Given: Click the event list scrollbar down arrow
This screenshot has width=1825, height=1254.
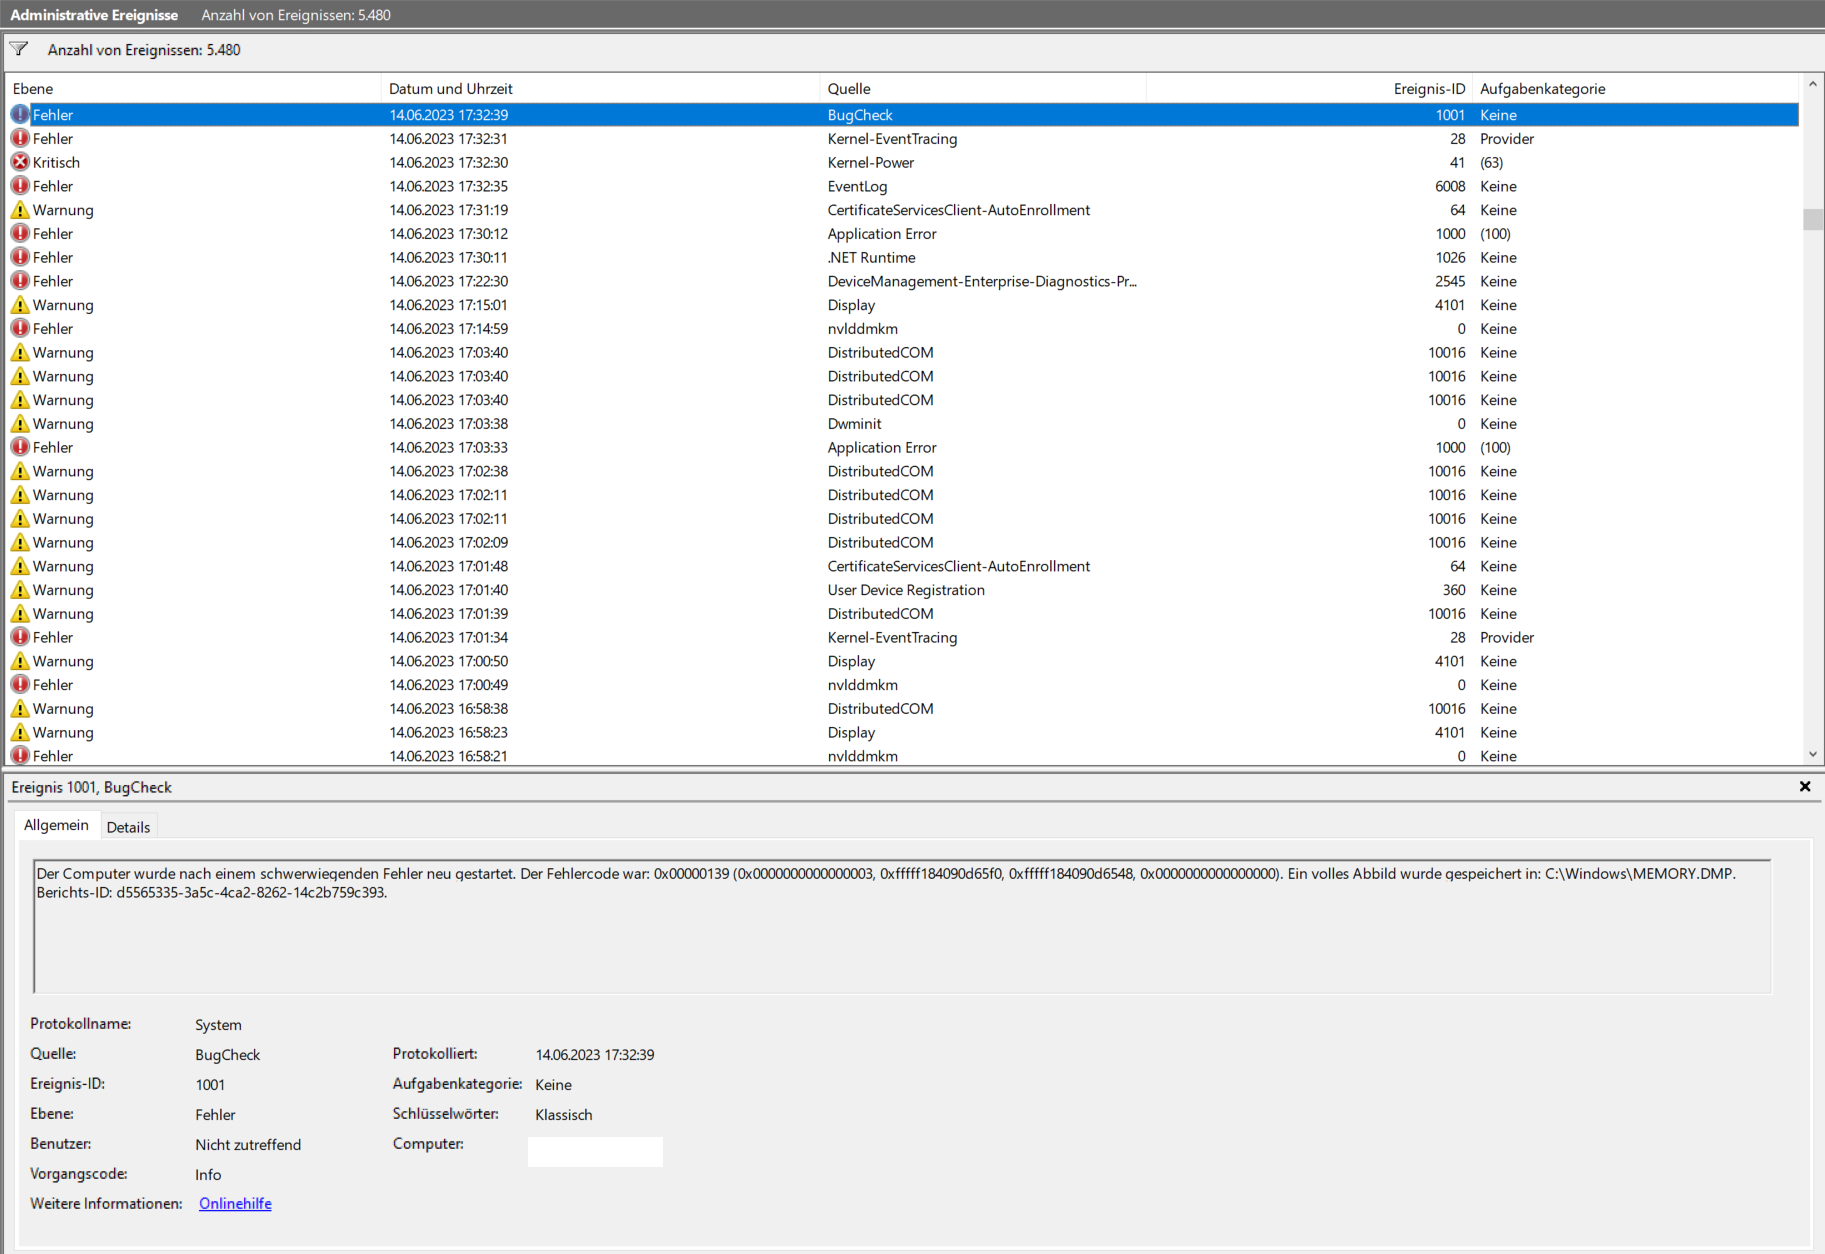Looking at the screenshot, I should [1812, 755].
